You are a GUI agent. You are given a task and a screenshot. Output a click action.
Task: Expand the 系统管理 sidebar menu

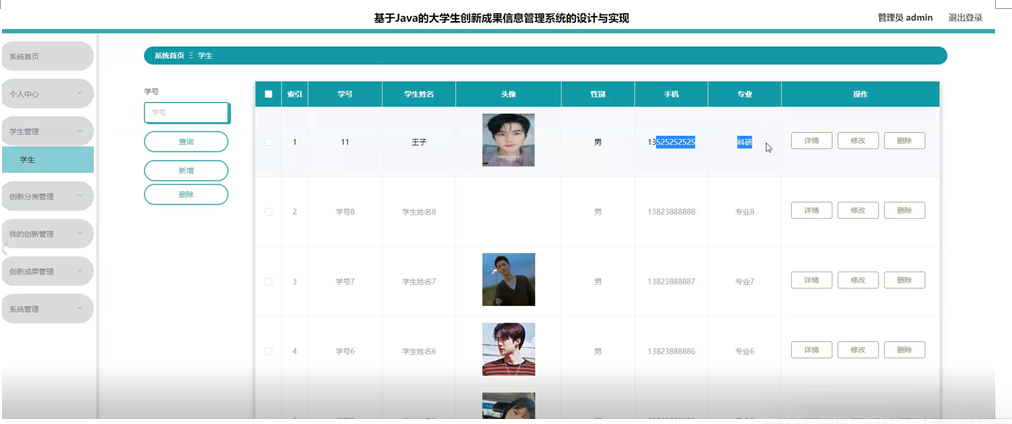(x=48, y=308)
